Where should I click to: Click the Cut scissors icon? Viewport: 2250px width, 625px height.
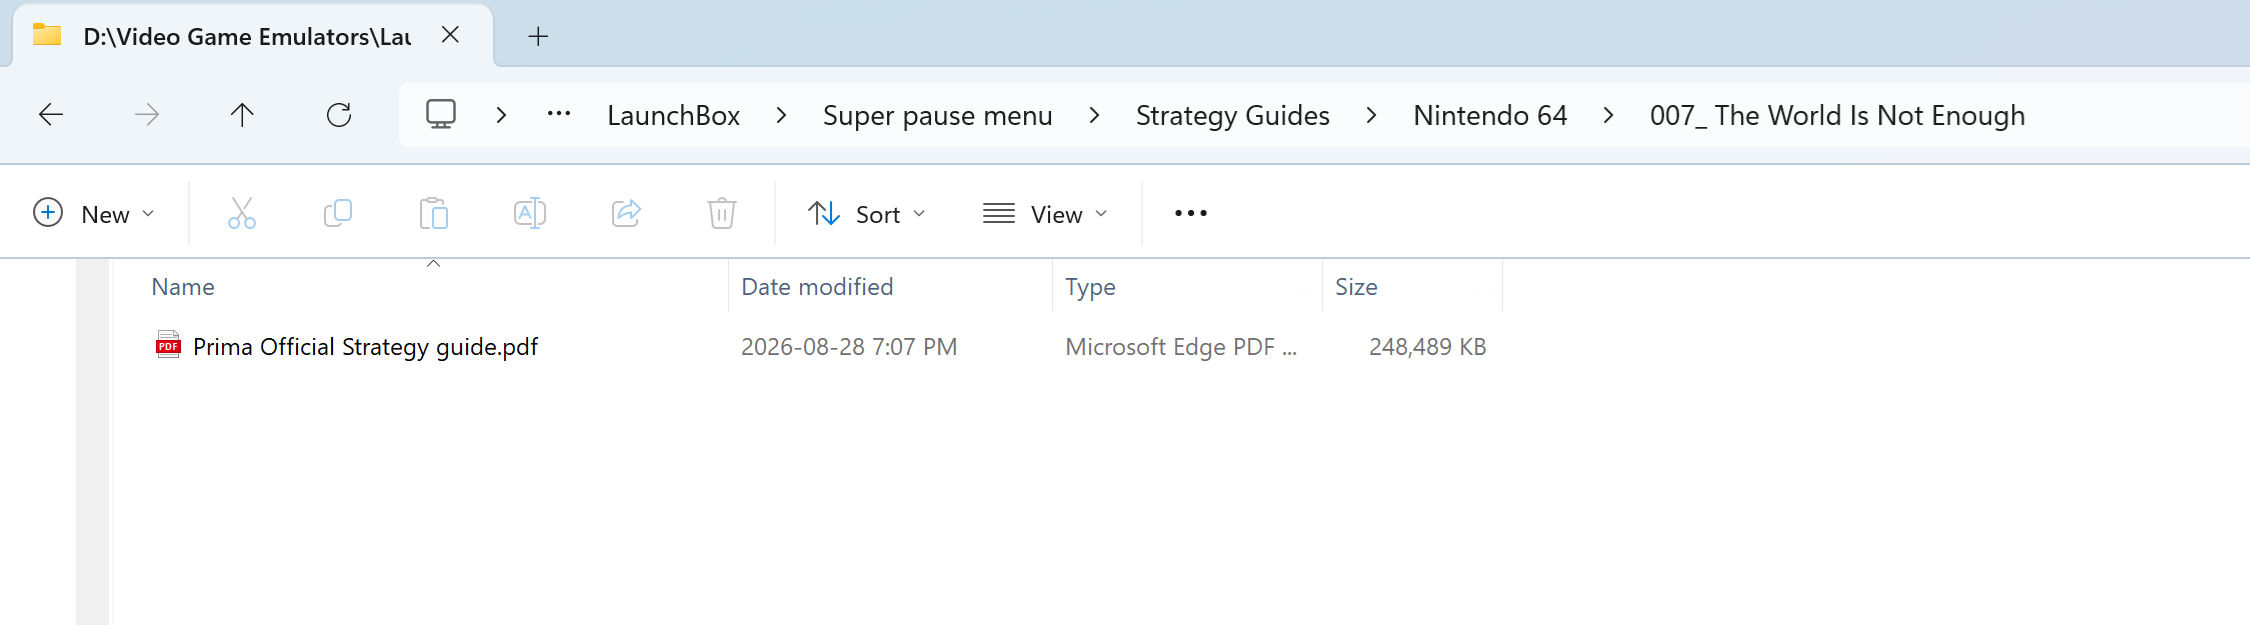[242, 213]
